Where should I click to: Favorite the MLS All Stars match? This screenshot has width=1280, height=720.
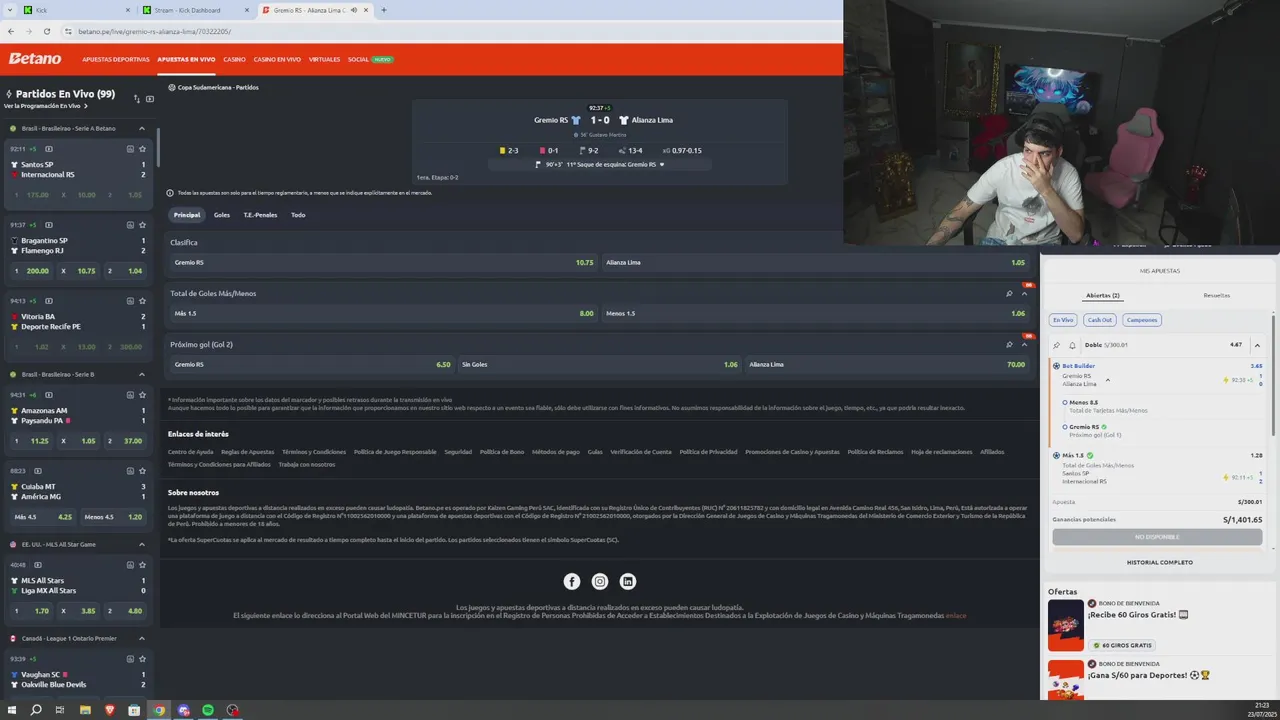(x=143, y=565)
